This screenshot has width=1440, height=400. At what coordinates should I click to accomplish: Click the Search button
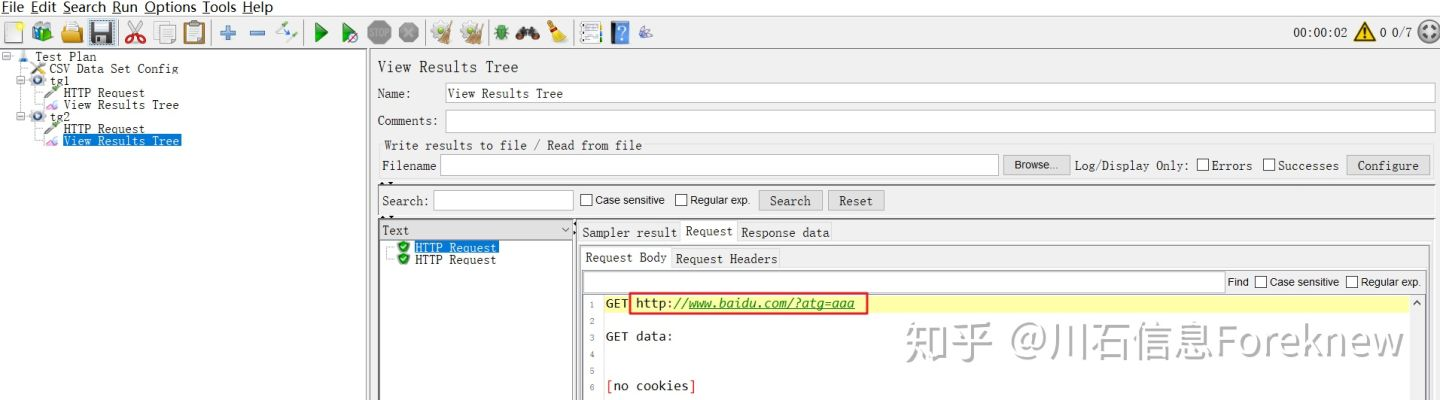click(790, 200)
